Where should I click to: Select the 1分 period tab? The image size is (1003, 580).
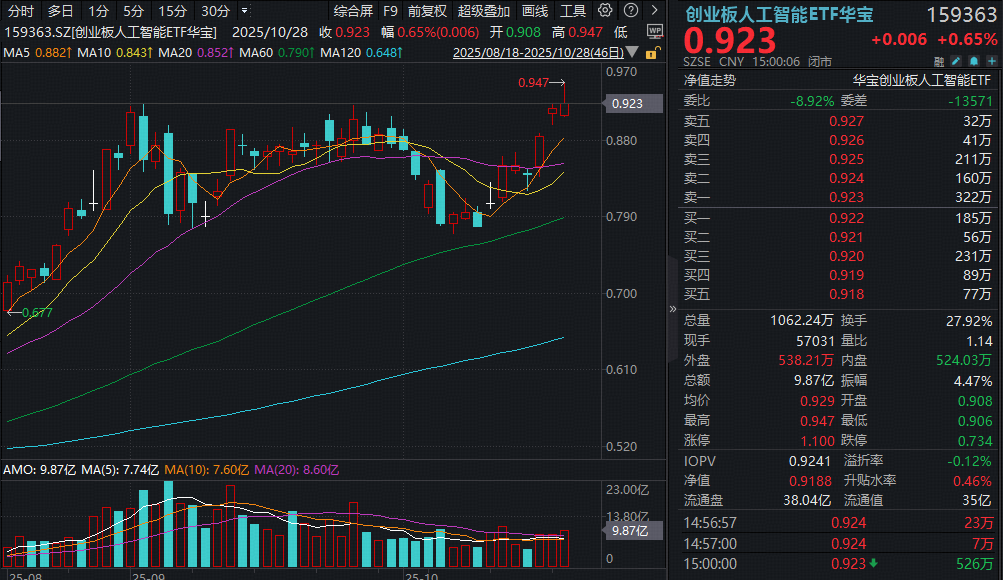[x=99, y=11]
